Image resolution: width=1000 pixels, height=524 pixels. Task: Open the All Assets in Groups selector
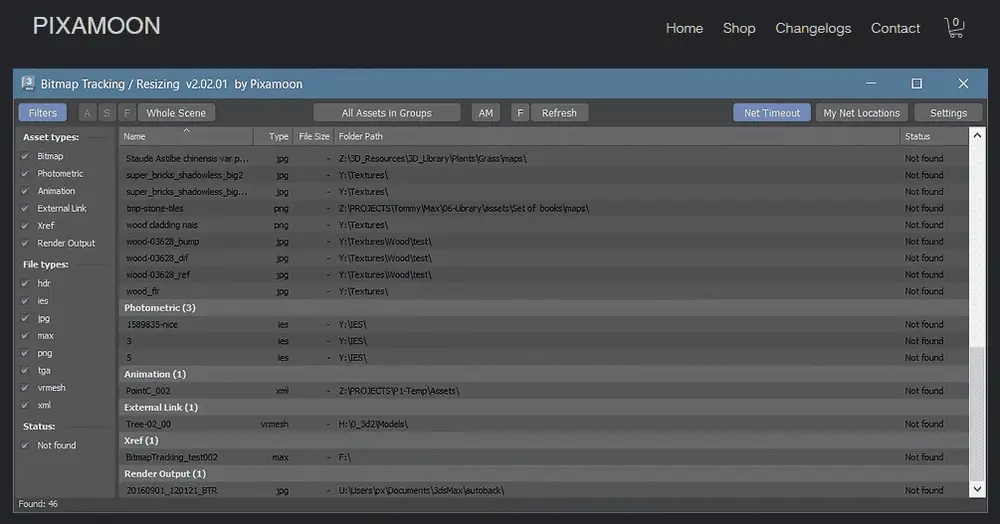pos(386,113)
